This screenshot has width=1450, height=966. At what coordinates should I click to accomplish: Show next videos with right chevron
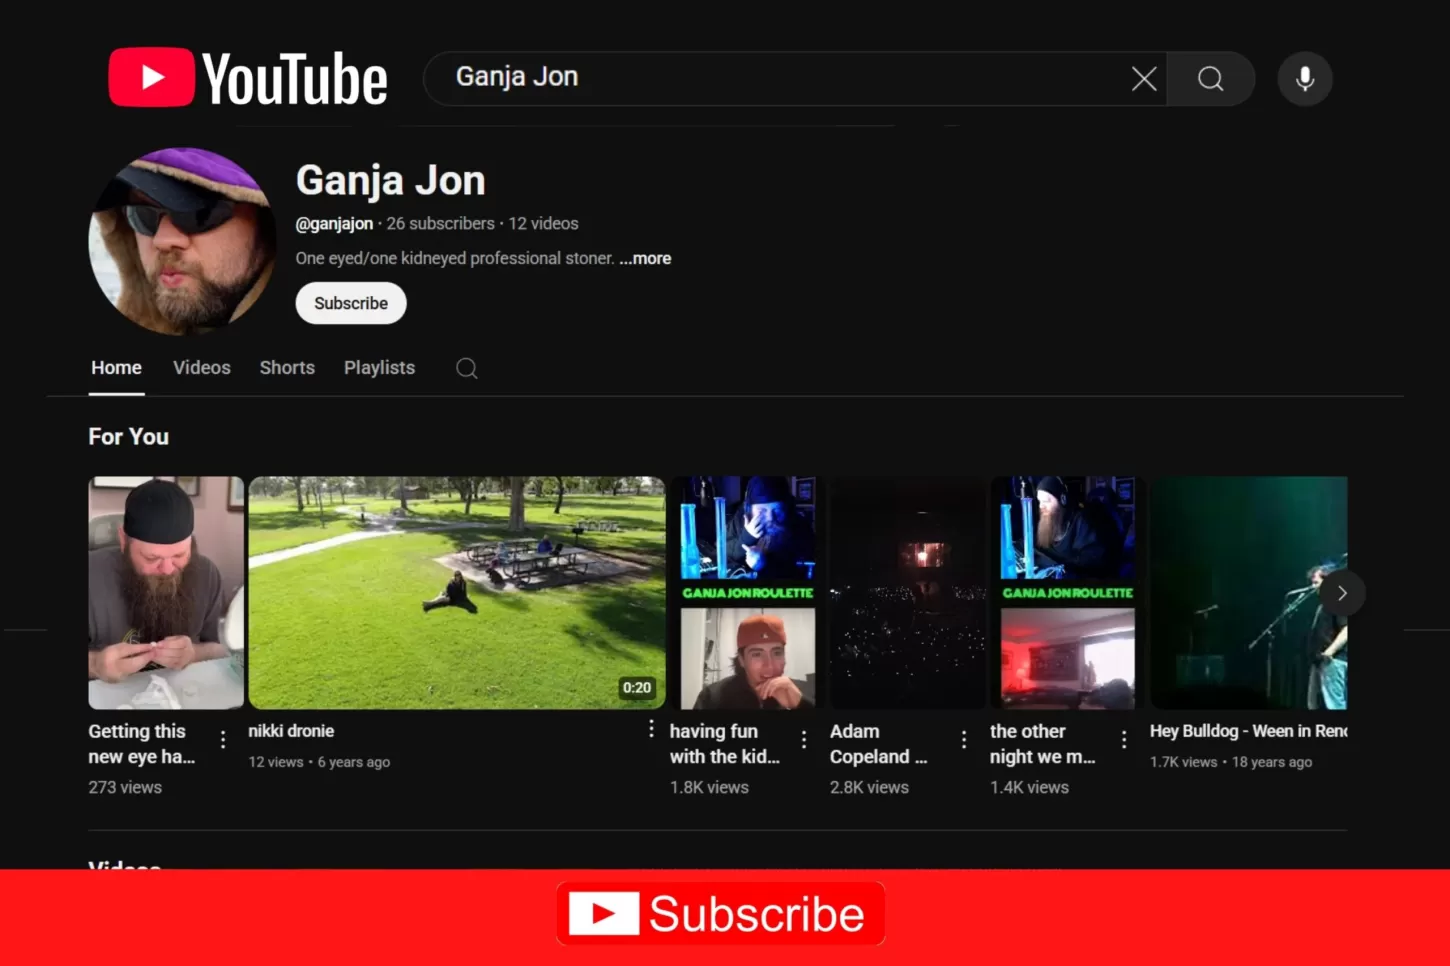[x=1342, y=593]
